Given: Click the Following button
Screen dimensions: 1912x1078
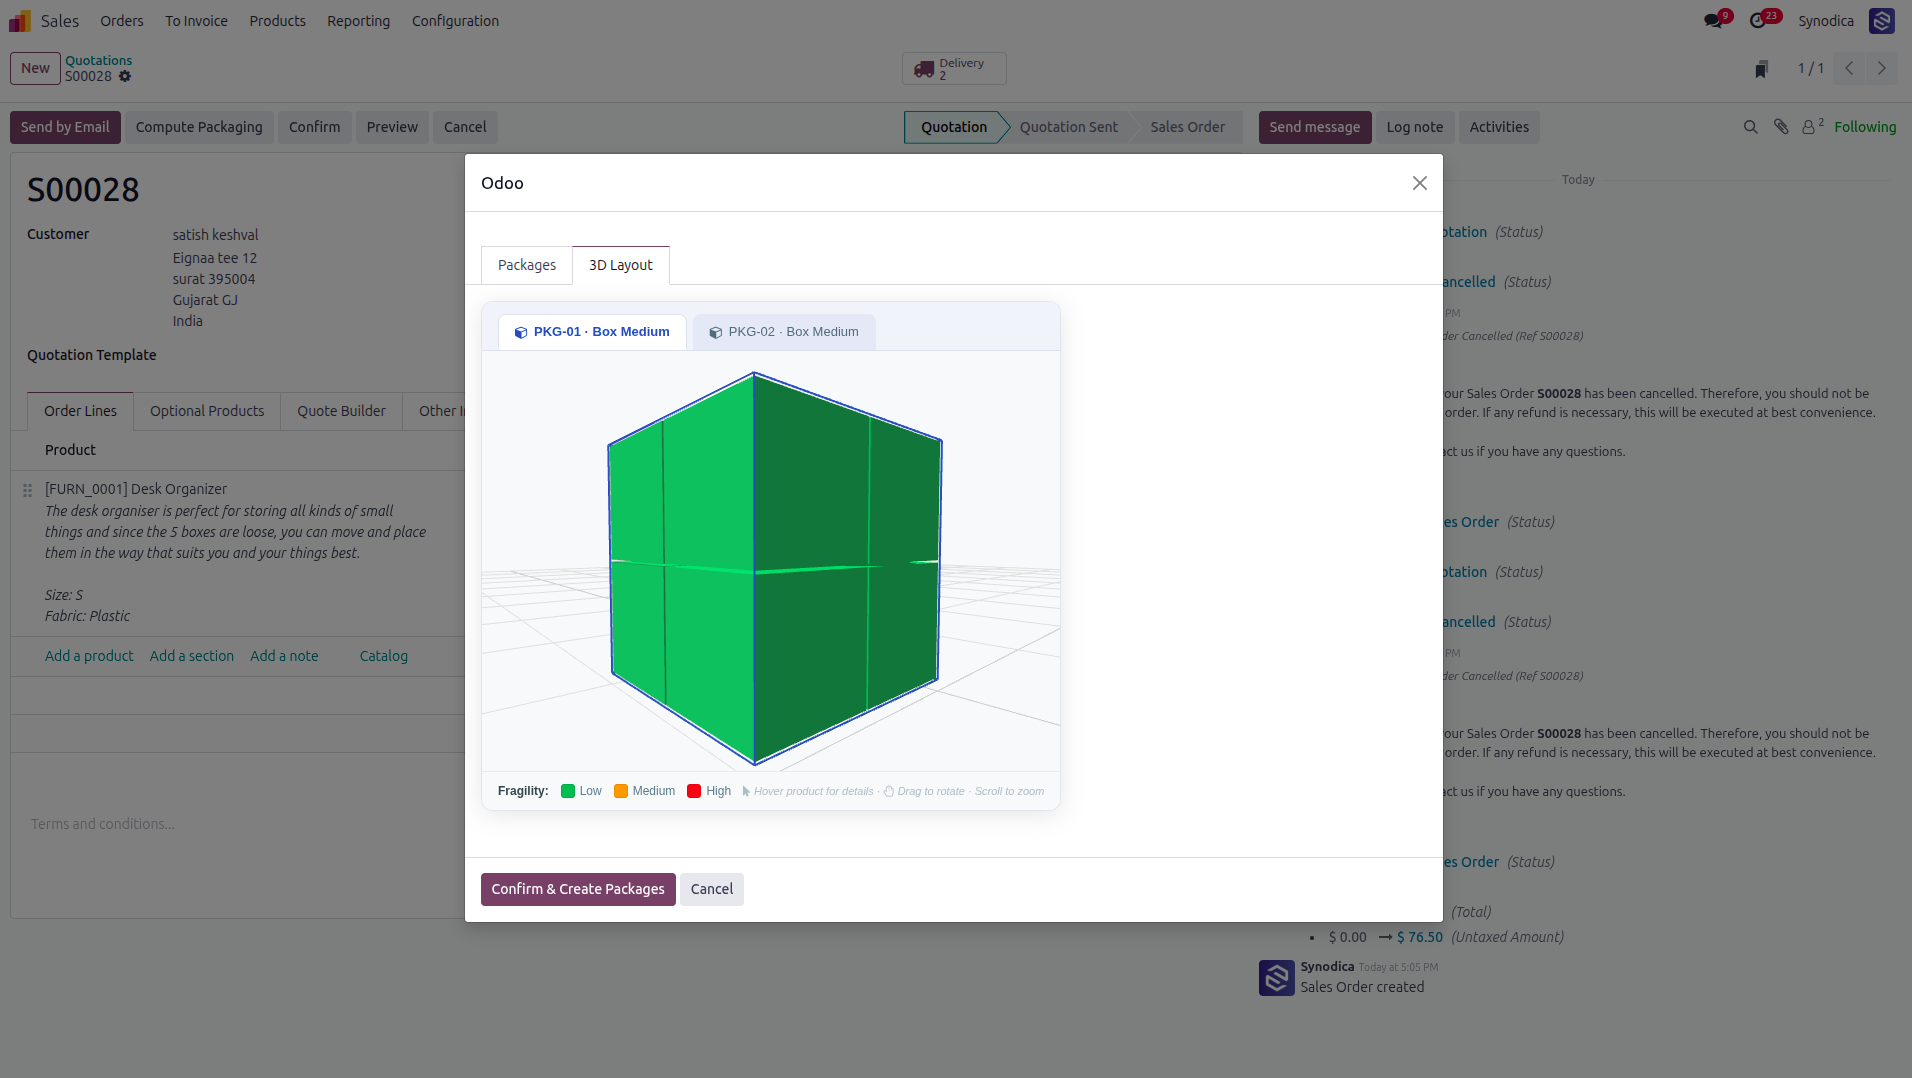Looking at the screenshot, I should 1865,127.
